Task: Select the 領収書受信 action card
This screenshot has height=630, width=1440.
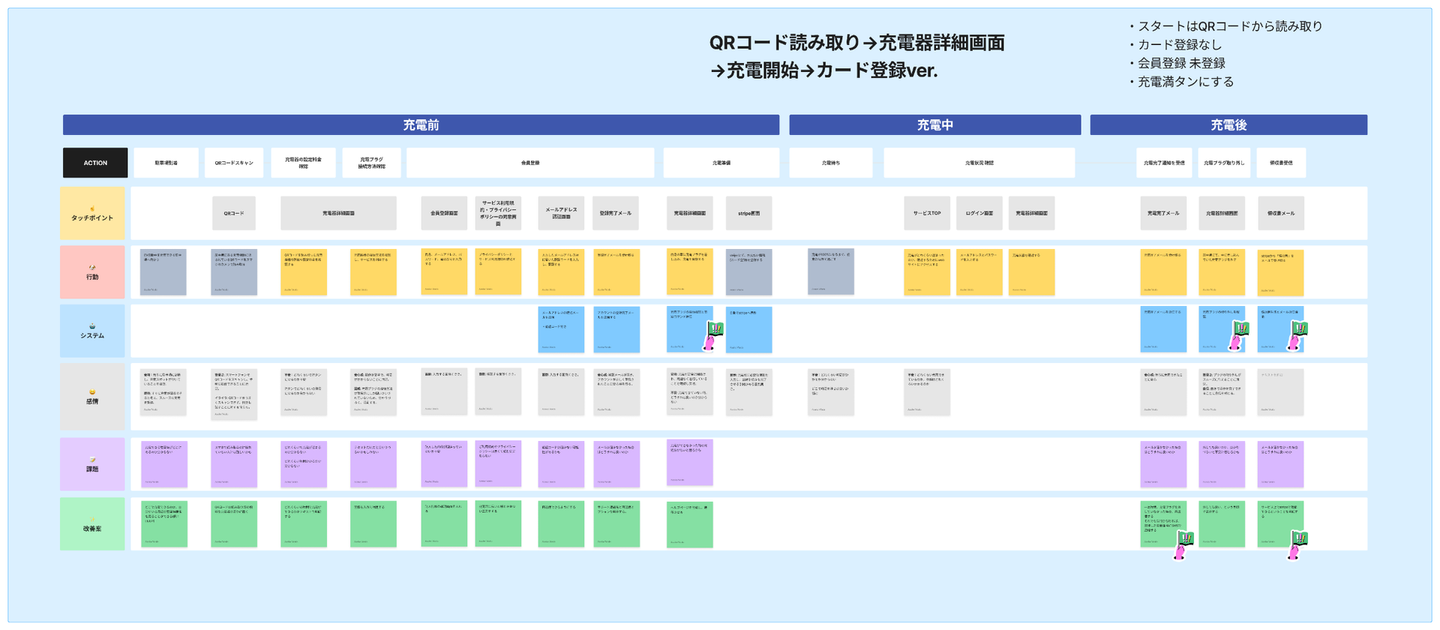Action: (x=1282, y=163)
